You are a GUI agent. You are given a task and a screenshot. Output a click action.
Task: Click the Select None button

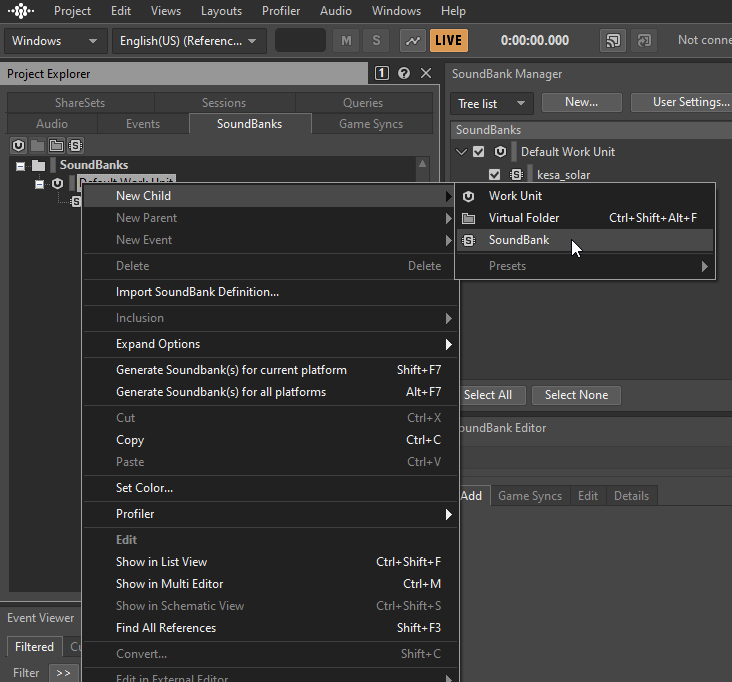click(x=576, y=395)
